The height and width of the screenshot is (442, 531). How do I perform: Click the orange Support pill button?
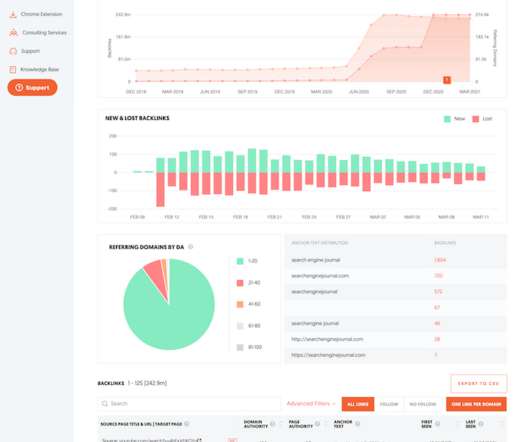(33, 88)
